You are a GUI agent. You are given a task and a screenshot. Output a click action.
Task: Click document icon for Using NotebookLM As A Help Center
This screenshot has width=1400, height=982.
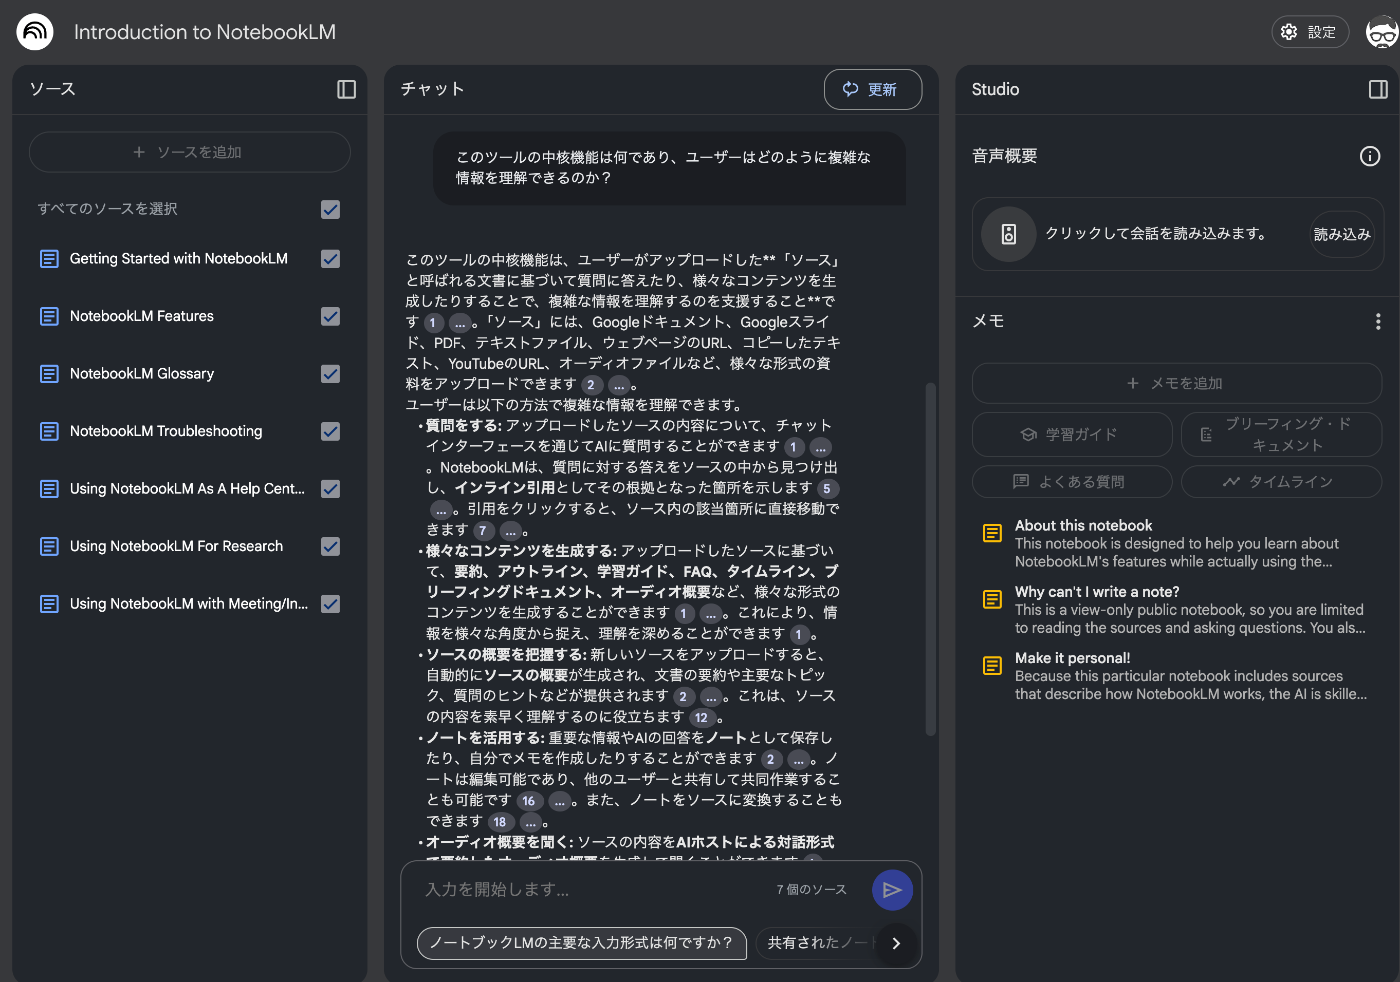(49, 489)
